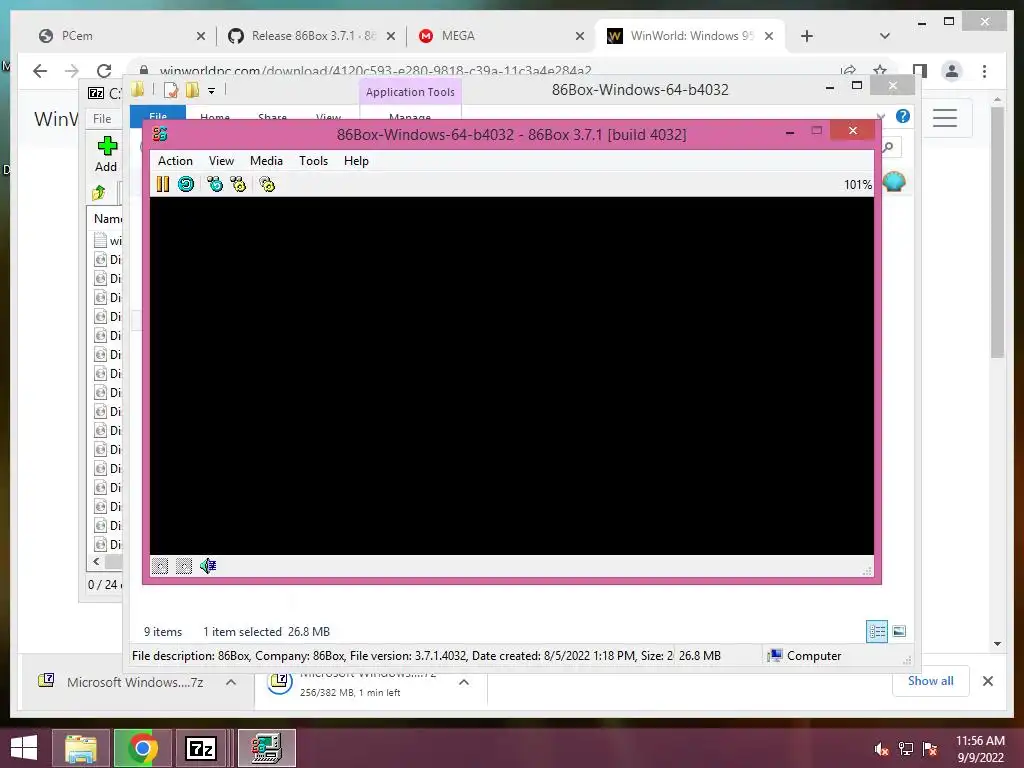Open the File menu in 7-Zip
This screenshot has height=768, width=1024.
coord(102,119)
